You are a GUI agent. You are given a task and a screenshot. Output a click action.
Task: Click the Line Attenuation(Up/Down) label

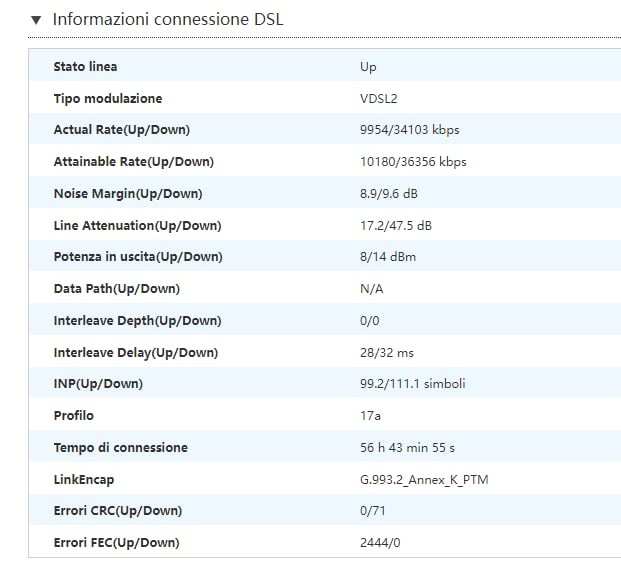(137, 225)
